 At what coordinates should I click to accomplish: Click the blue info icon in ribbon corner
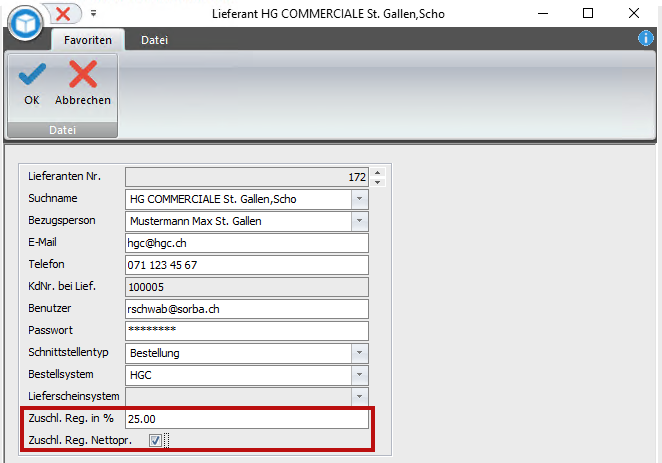tap(646, 38)
